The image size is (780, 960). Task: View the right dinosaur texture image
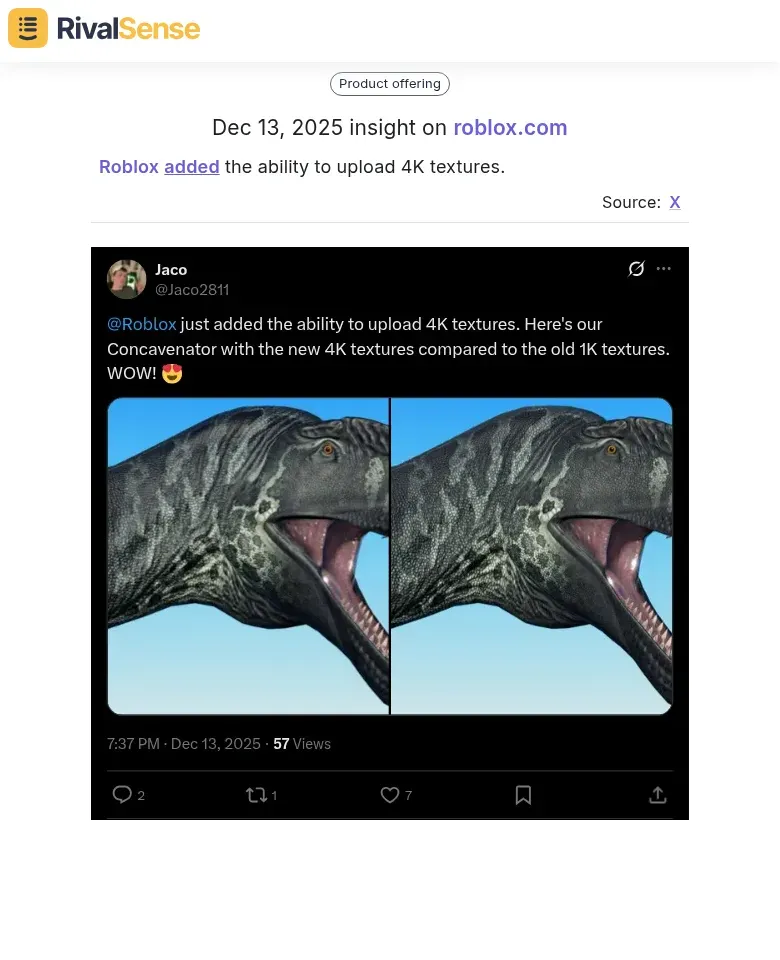[532, 556]
